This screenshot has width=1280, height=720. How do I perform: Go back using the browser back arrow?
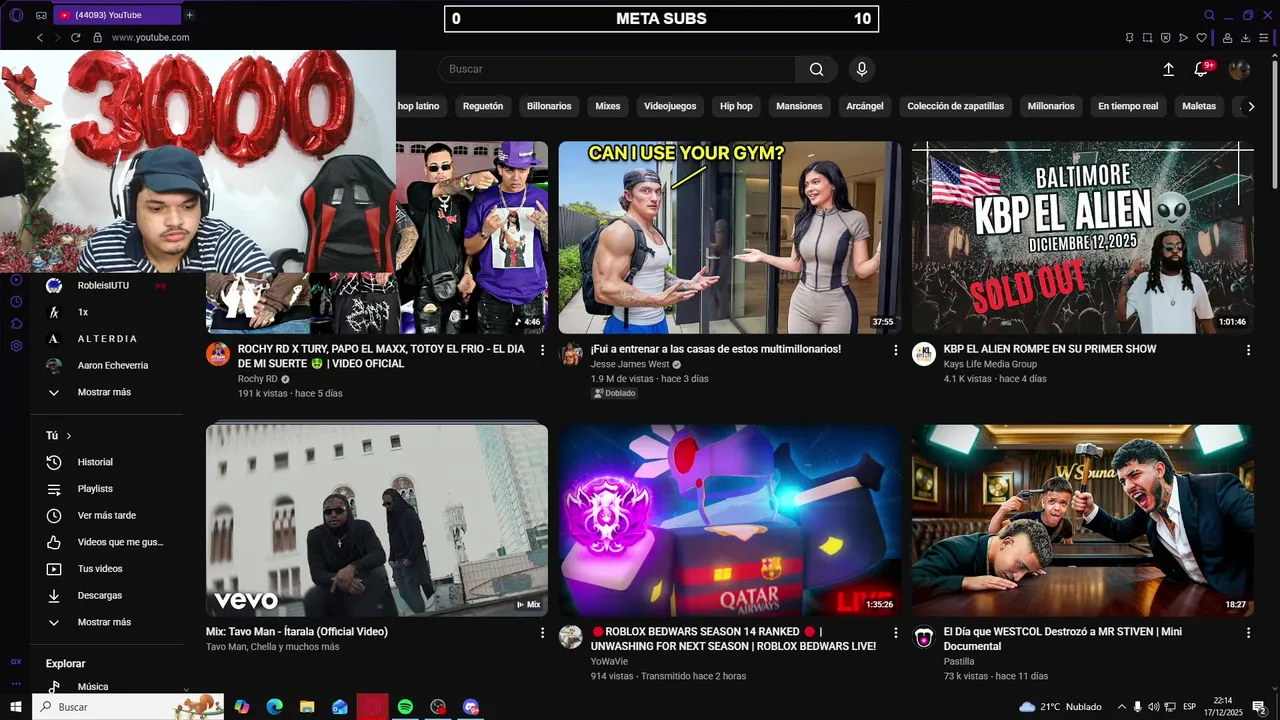click(x=40, y=37)
